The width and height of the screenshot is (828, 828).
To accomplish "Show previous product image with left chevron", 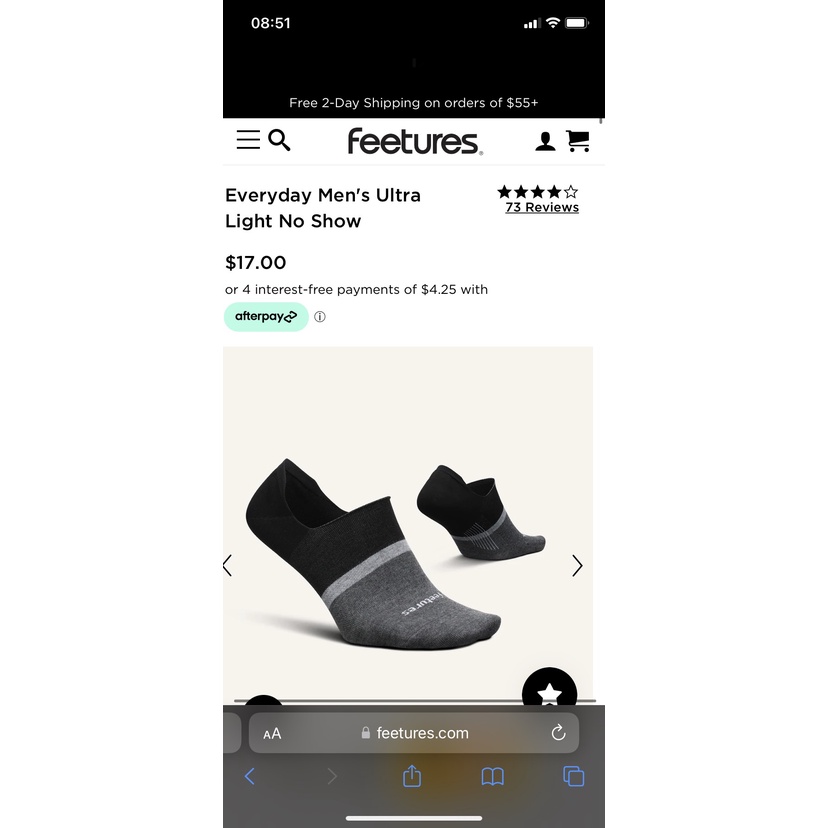I will pos(228,566).
